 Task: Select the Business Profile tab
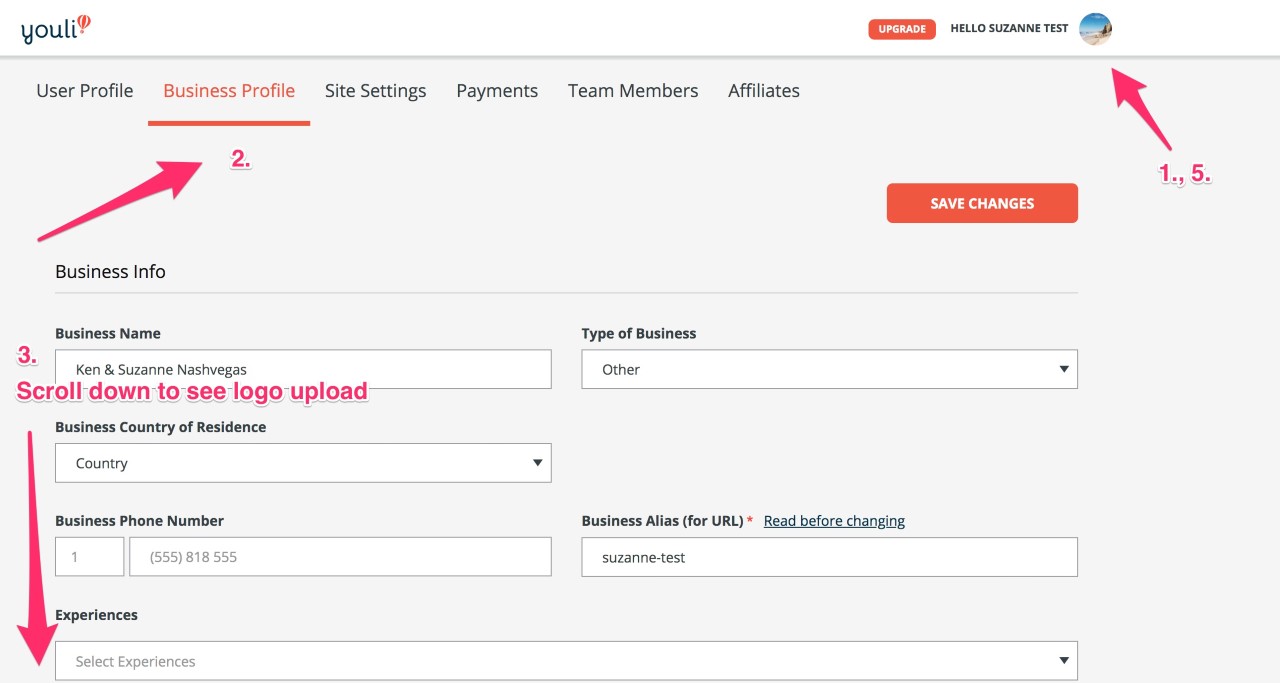[229, 91]
